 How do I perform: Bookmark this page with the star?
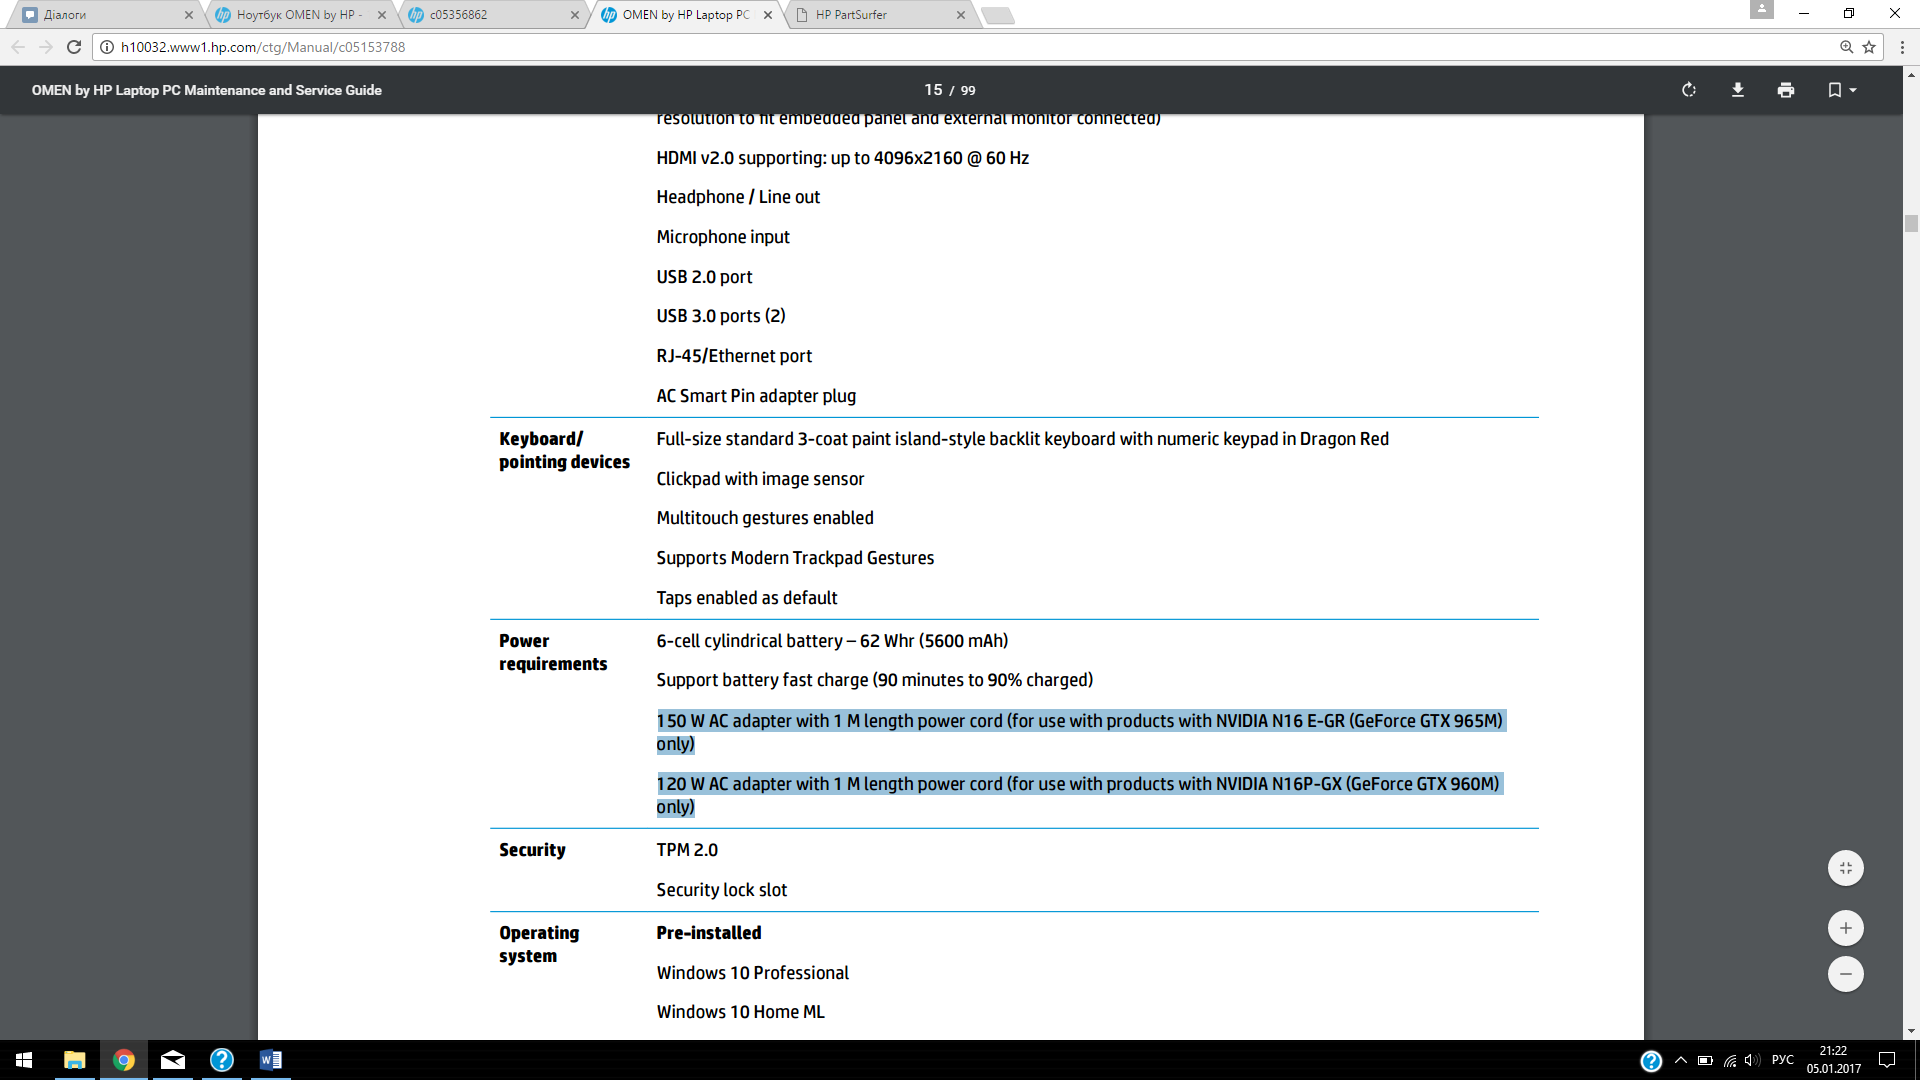1869,47
